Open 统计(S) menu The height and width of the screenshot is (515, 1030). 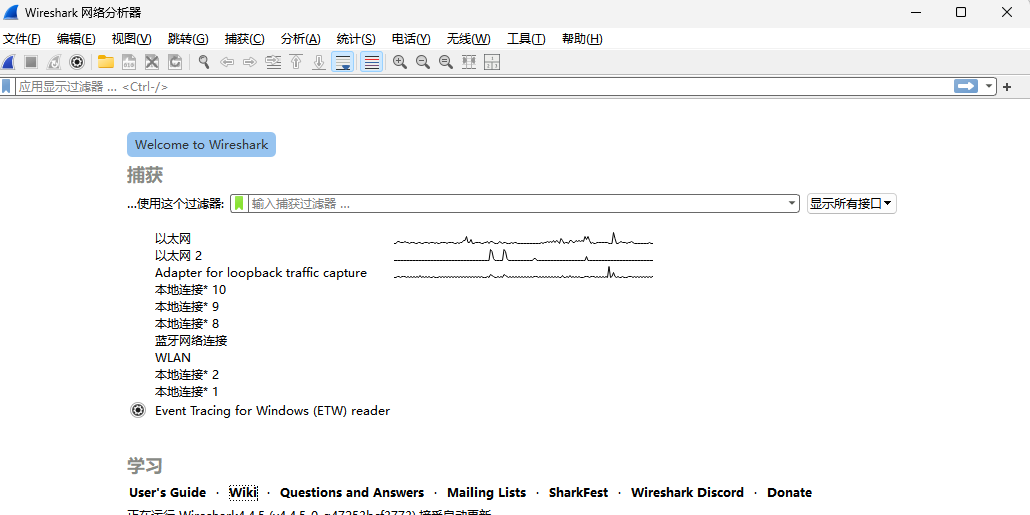coord(356,39)
